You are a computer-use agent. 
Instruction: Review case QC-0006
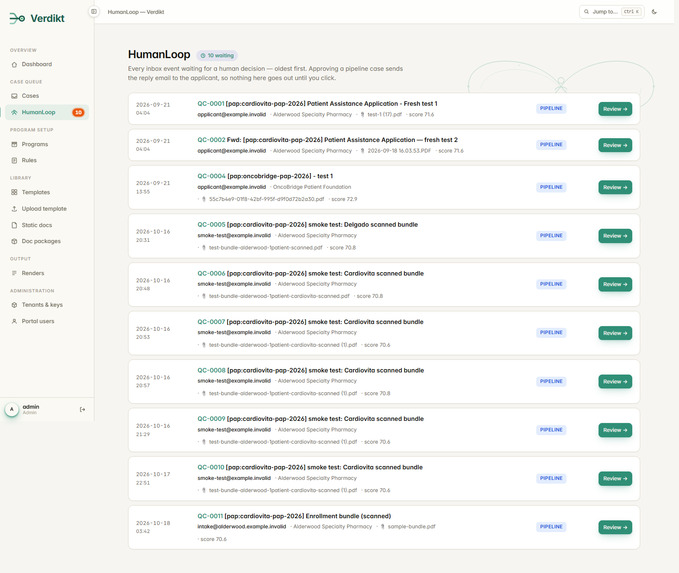[x=615, y=285]
